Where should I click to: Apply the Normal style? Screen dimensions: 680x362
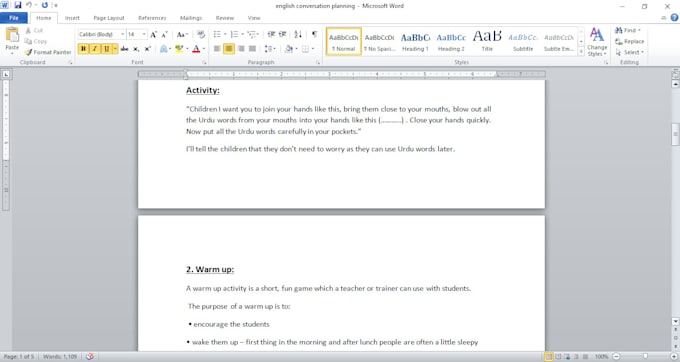point(343,42)
